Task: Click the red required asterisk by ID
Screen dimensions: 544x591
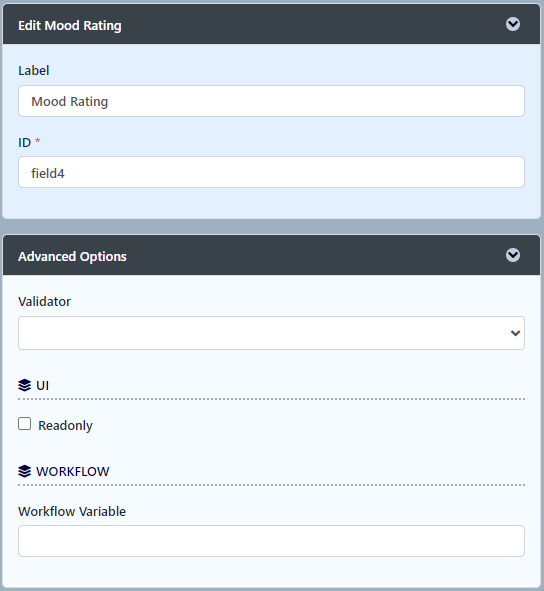Action: coord(37,141)
